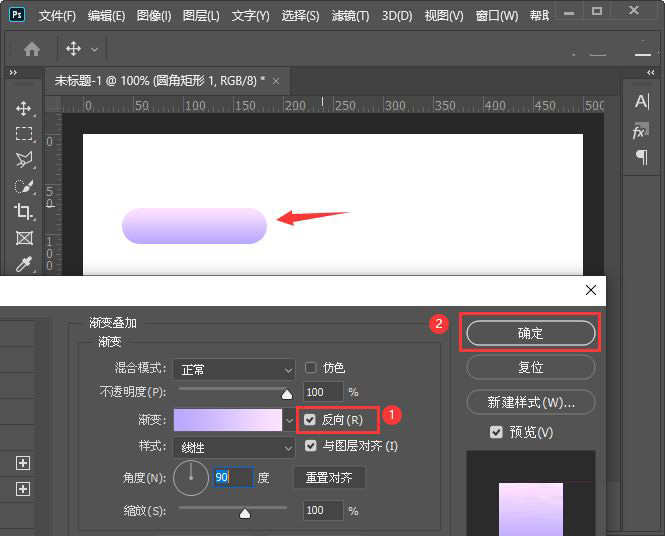Click the 不透明度 percent input field

(323, 392)
